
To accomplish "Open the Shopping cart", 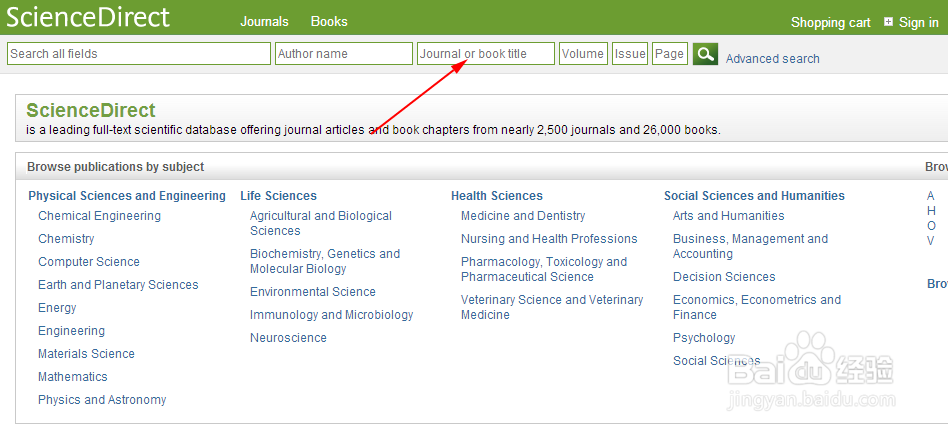I will 830,22.
